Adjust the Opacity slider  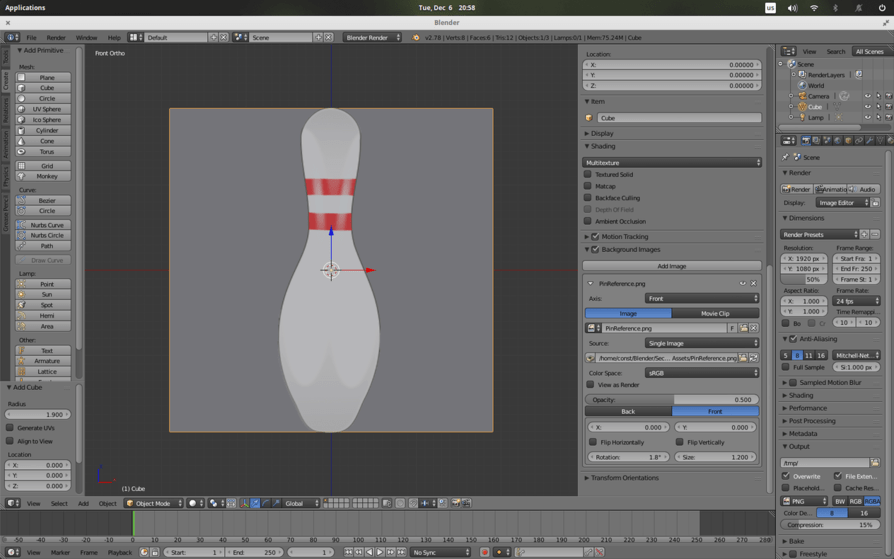pos(671,399)
